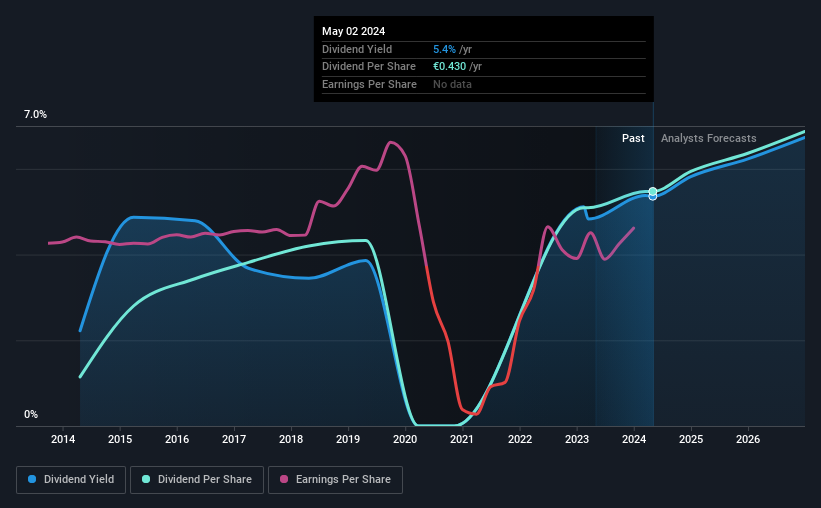This screenshot has height=508, width=821.
Task: Click the 0% y-axis label
Action: point(31,414)
